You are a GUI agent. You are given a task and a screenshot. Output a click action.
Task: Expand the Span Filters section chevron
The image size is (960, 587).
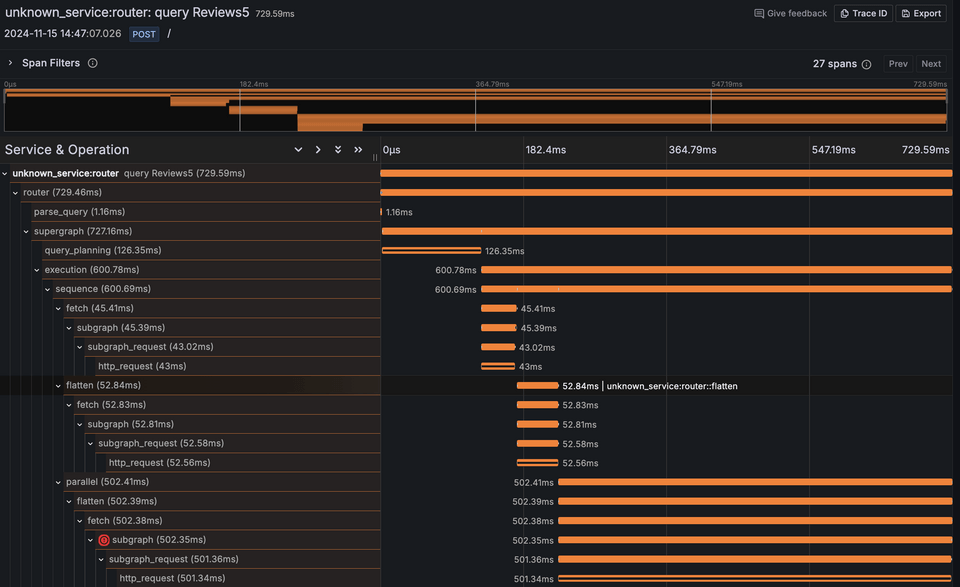pos(10,63)
